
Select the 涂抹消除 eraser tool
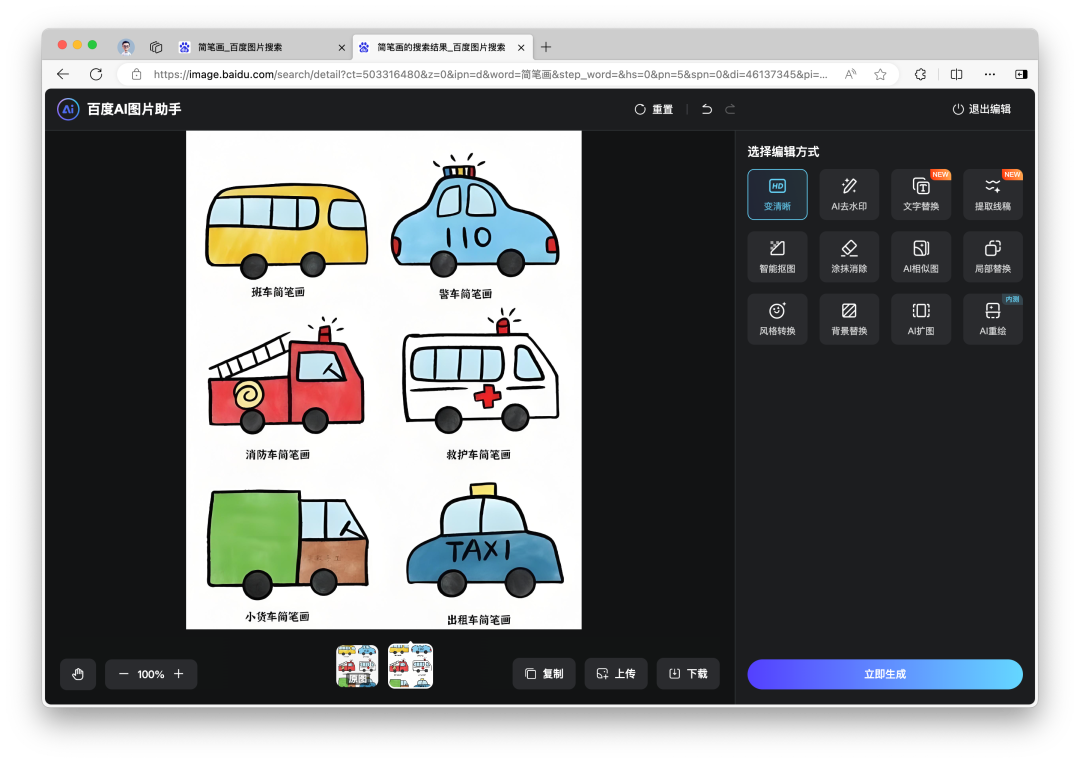[849, 257]
